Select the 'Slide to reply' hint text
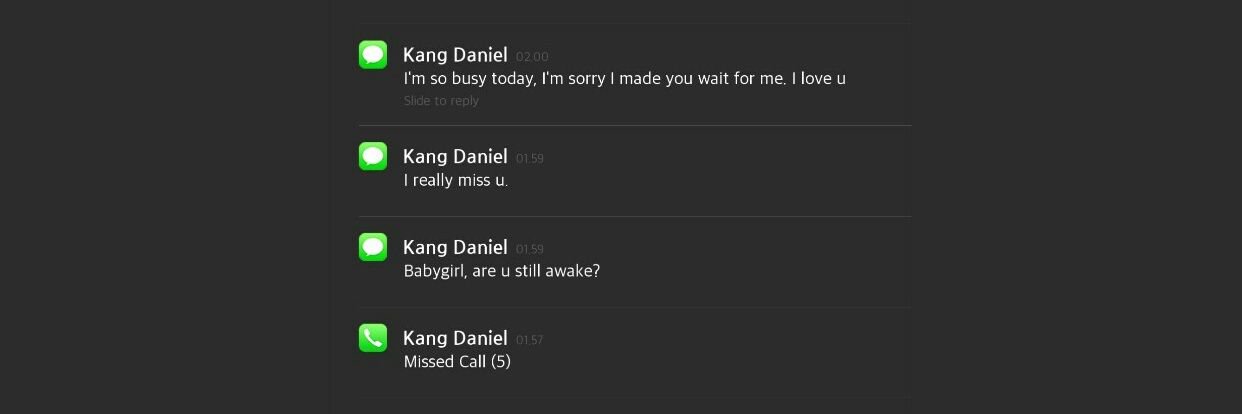The height and width of the screenshot is (414, 1242). coord(441,101)
